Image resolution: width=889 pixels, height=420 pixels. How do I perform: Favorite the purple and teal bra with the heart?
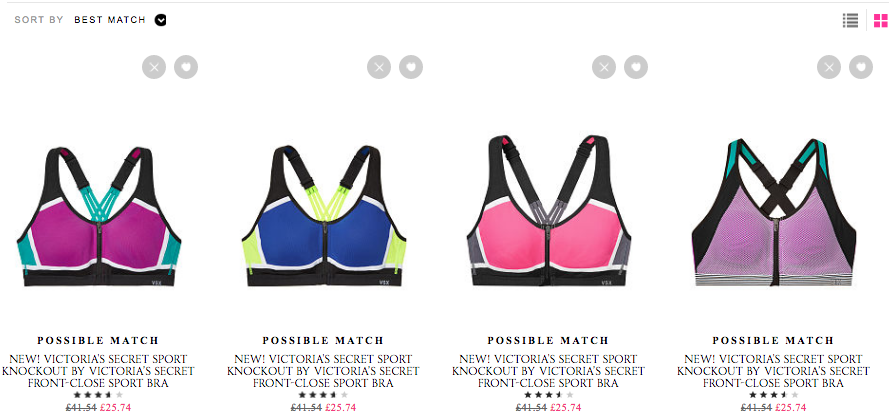[x=186, y=67]
